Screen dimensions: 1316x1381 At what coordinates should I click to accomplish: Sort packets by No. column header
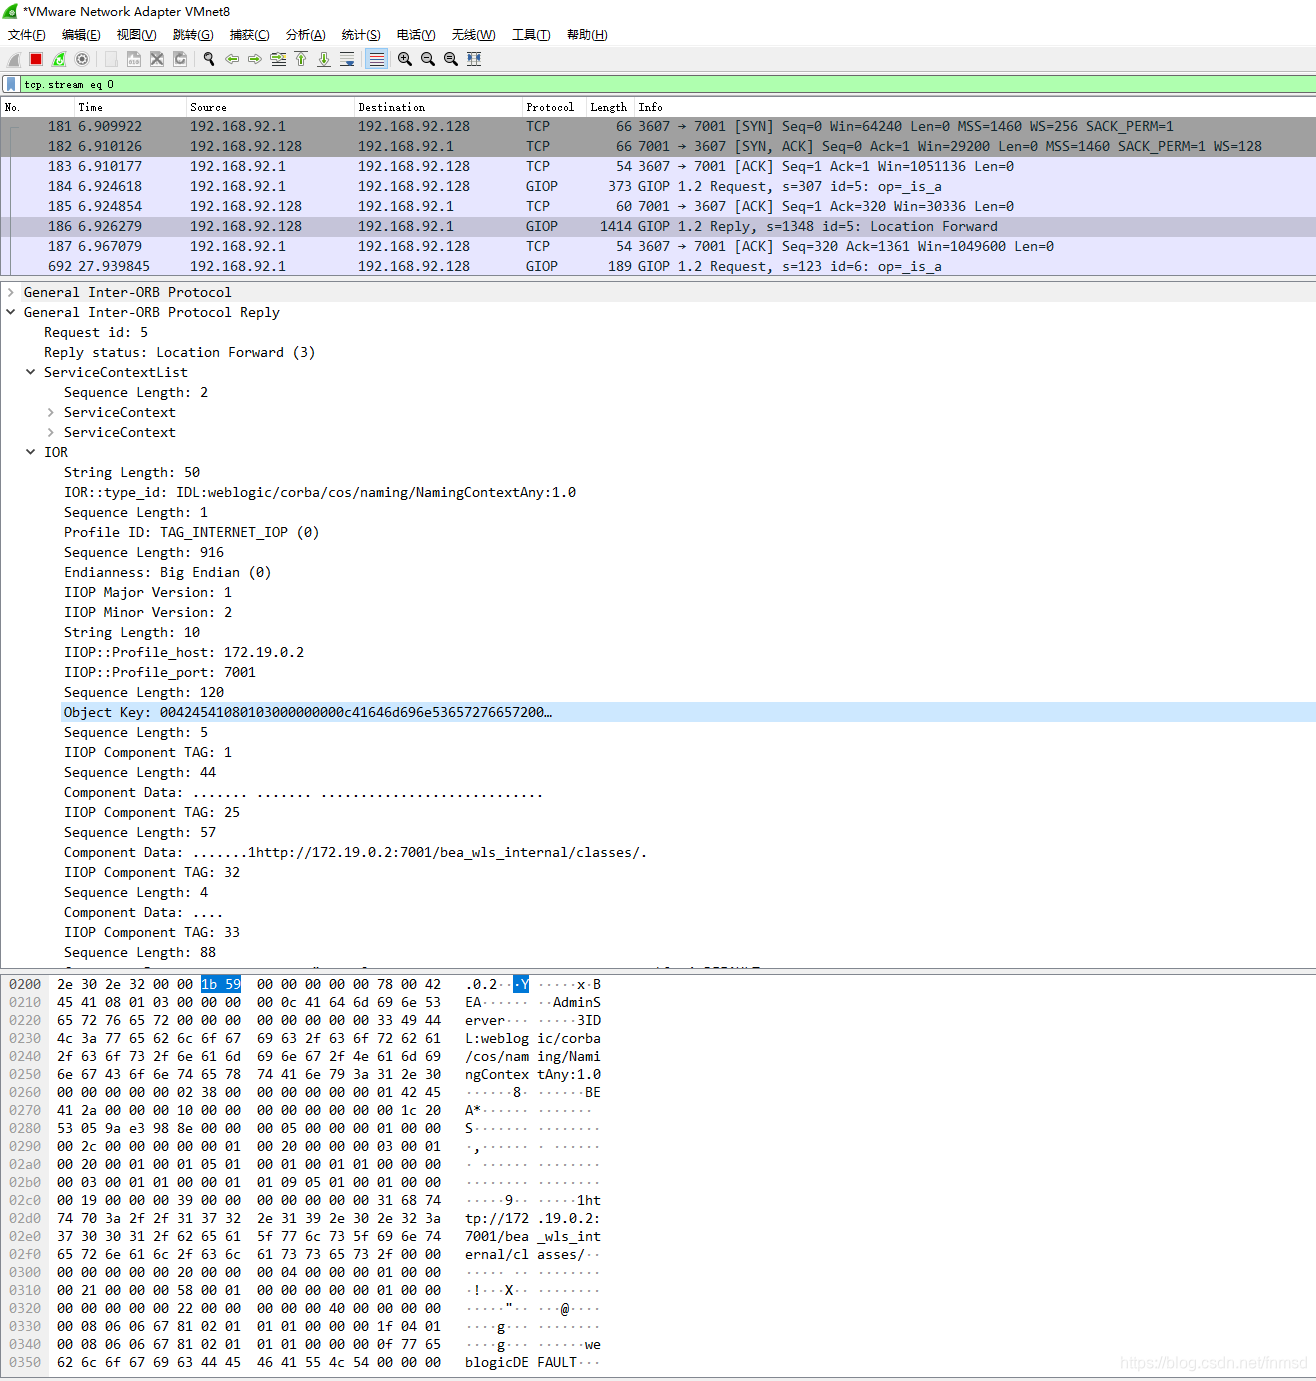coord(38,107)
